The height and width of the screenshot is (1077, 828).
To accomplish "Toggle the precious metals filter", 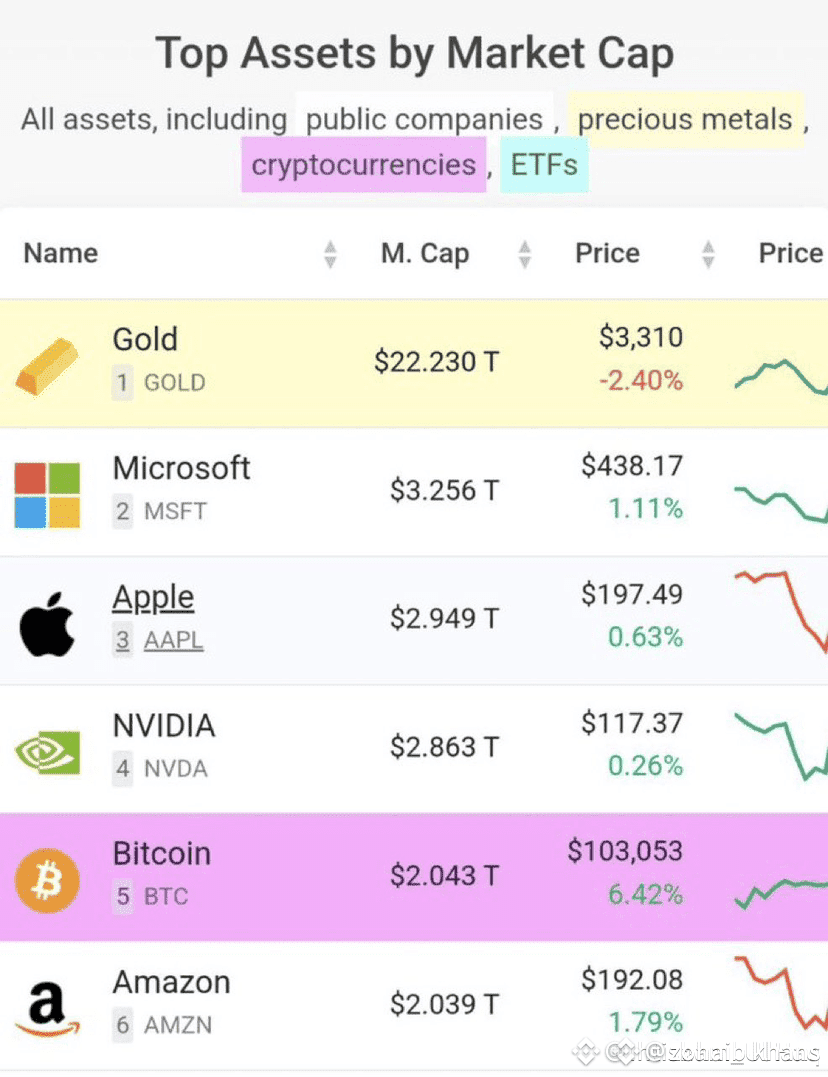I will click(x=685, y=120).
